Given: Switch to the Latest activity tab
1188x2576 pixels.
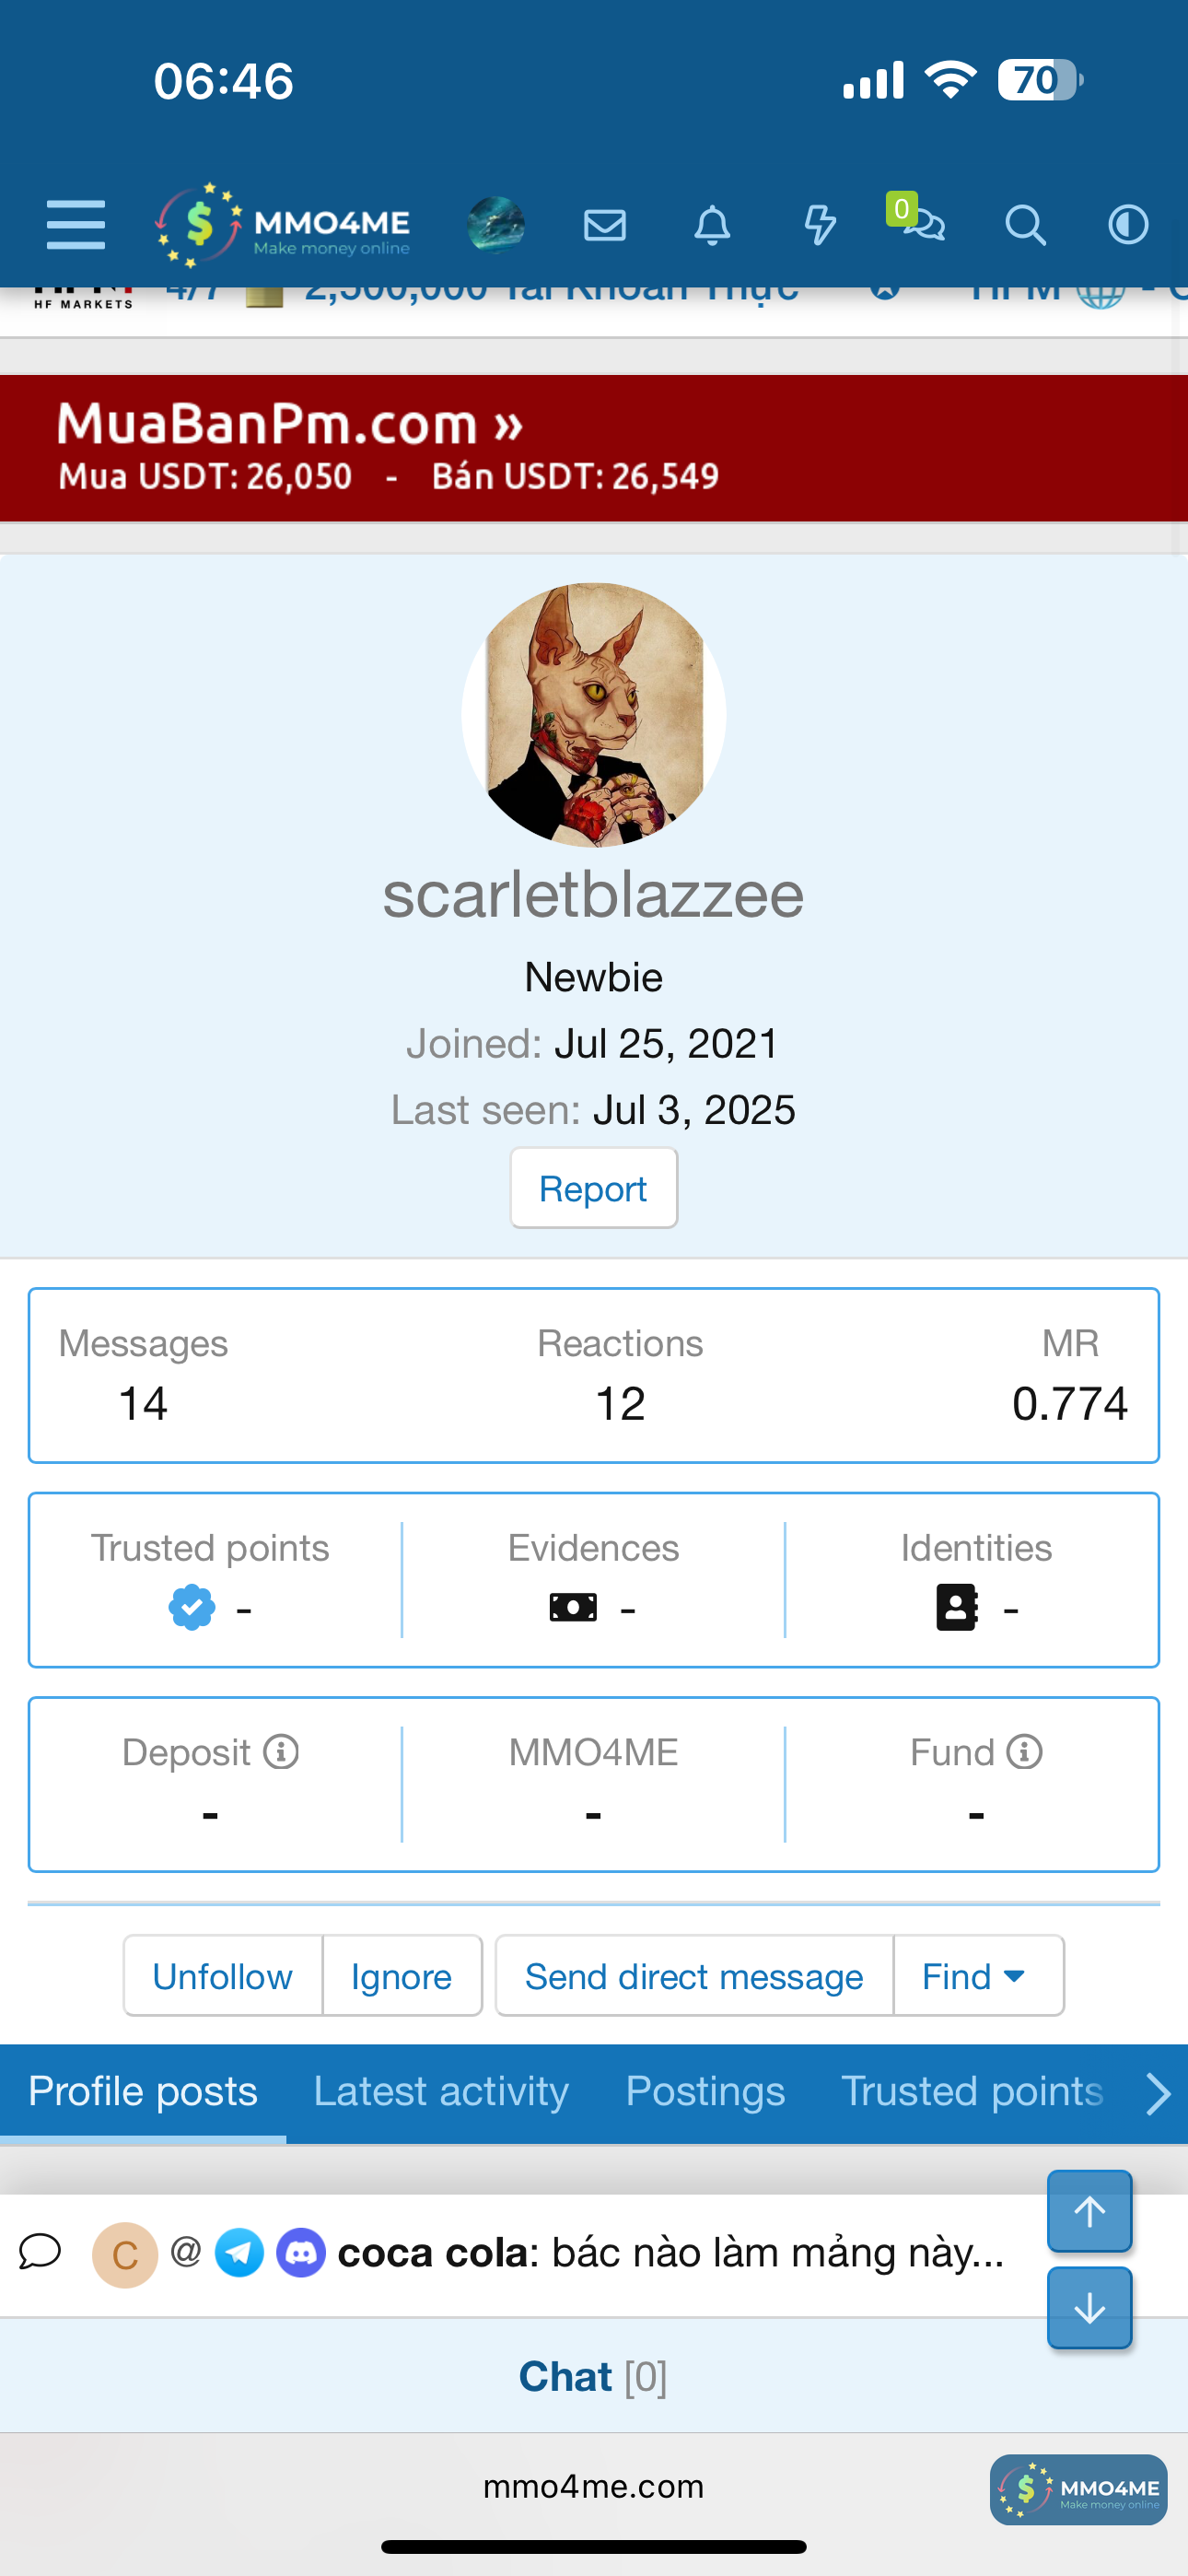Looking at the screenshot, I should pyautogui.click(x=441, y=2092).
